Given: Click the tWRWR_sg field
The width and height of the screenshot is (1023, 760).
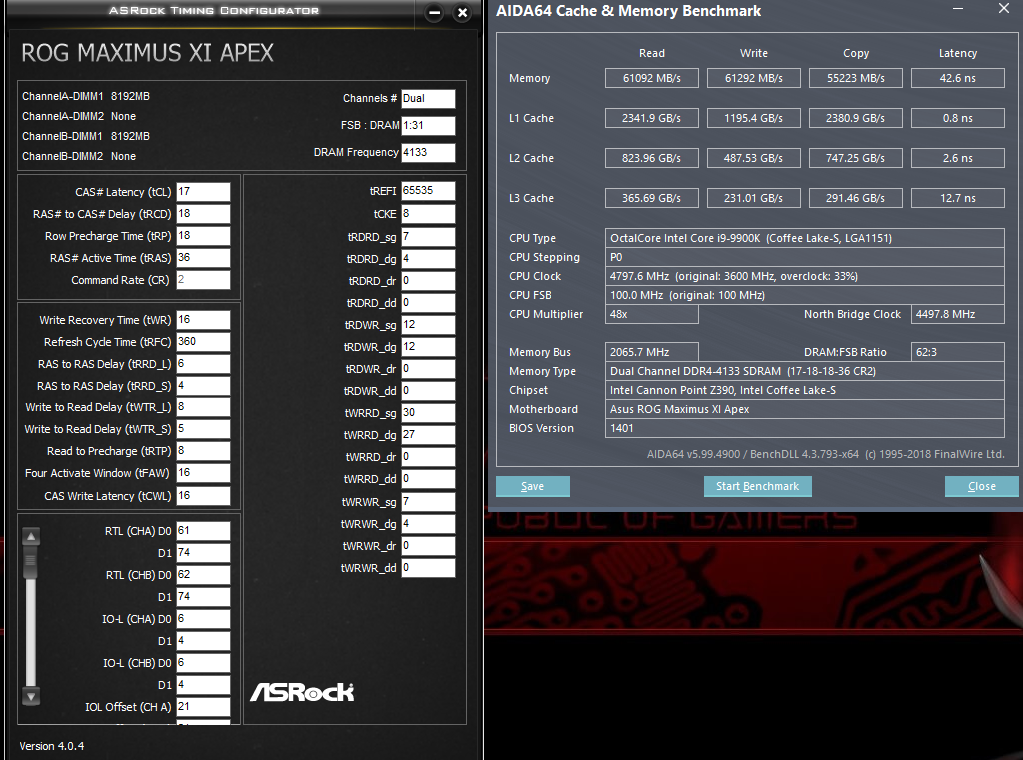Looking at the screenshot, I should point(428,502).
